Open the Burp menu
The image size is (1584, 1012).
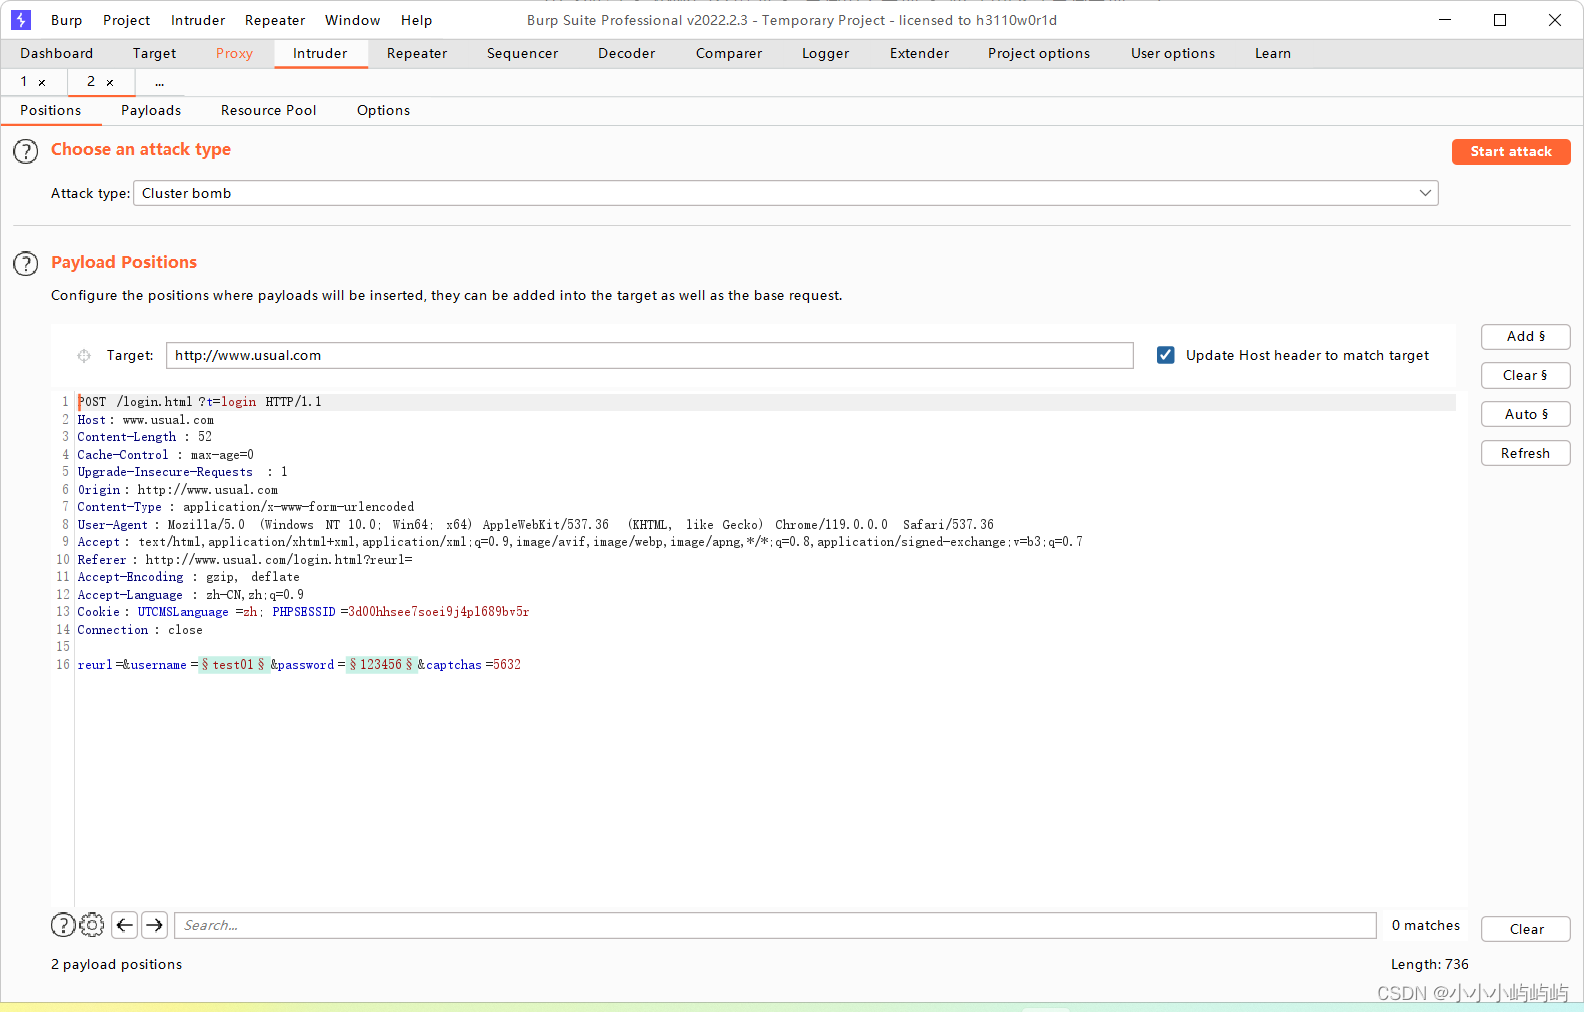coord(66,20)
